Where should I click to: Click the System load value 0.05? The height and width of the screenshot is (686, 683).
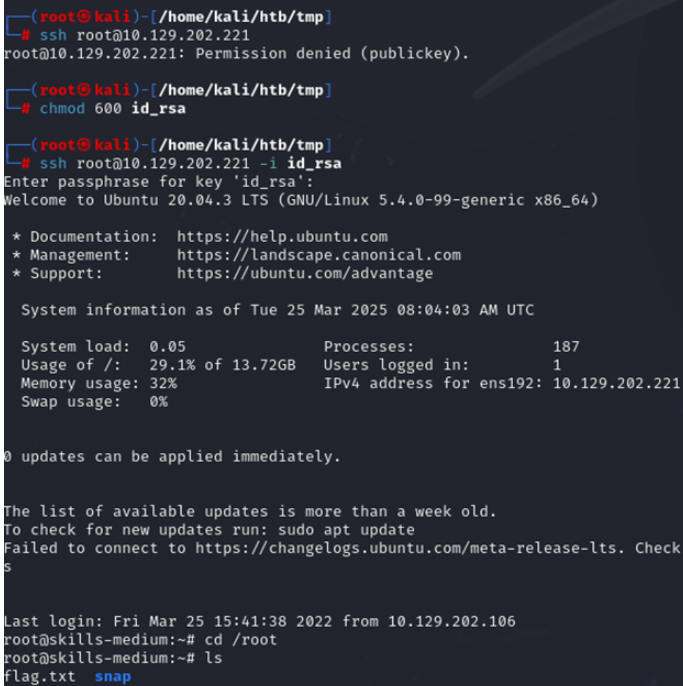[167, 346]
